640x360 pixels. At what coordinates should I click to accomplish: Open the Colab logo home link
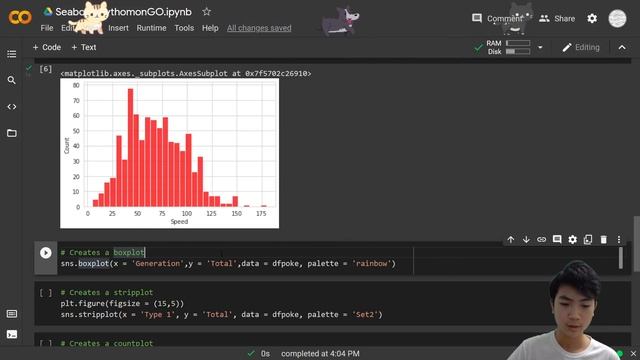[20, 18]
